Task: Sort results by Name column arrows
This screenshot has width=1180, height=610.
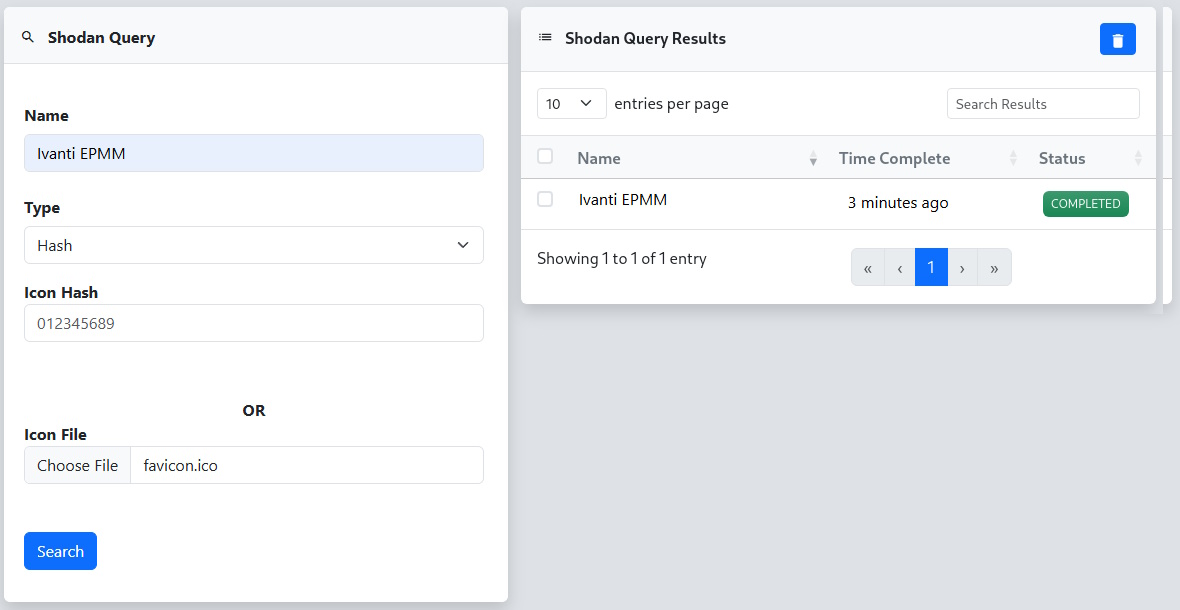Action: coord(813,158)
